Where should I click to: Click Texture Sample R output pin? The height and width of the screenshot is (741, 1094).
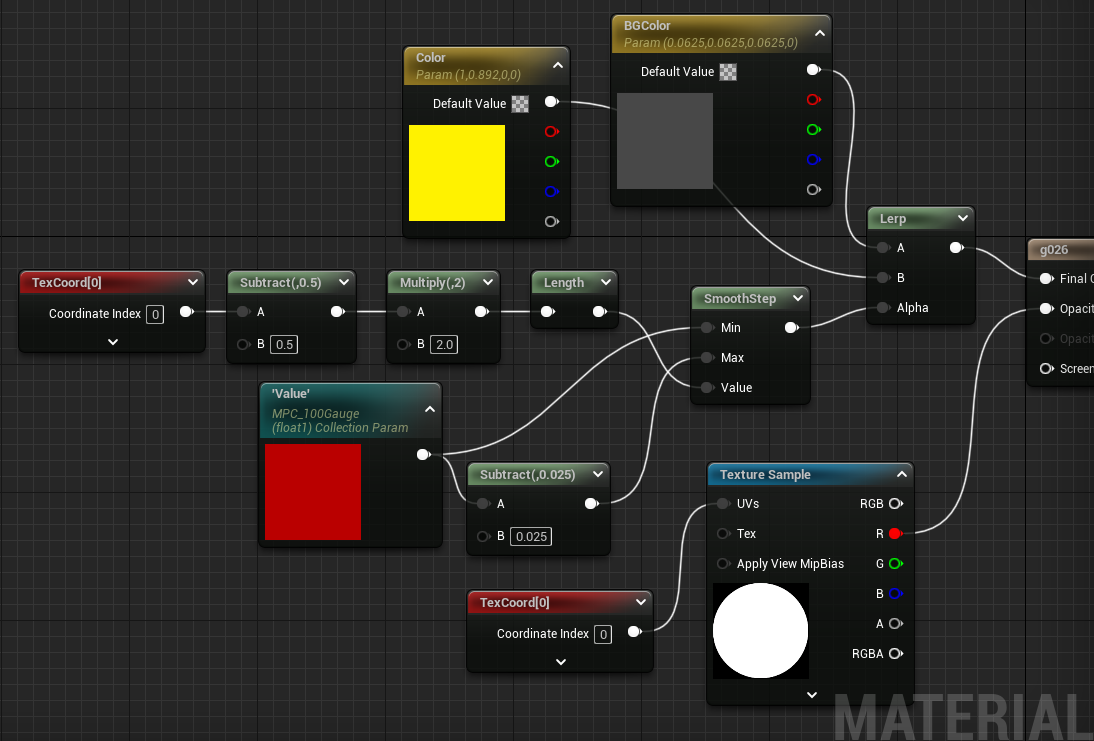[x=896, y=534]
